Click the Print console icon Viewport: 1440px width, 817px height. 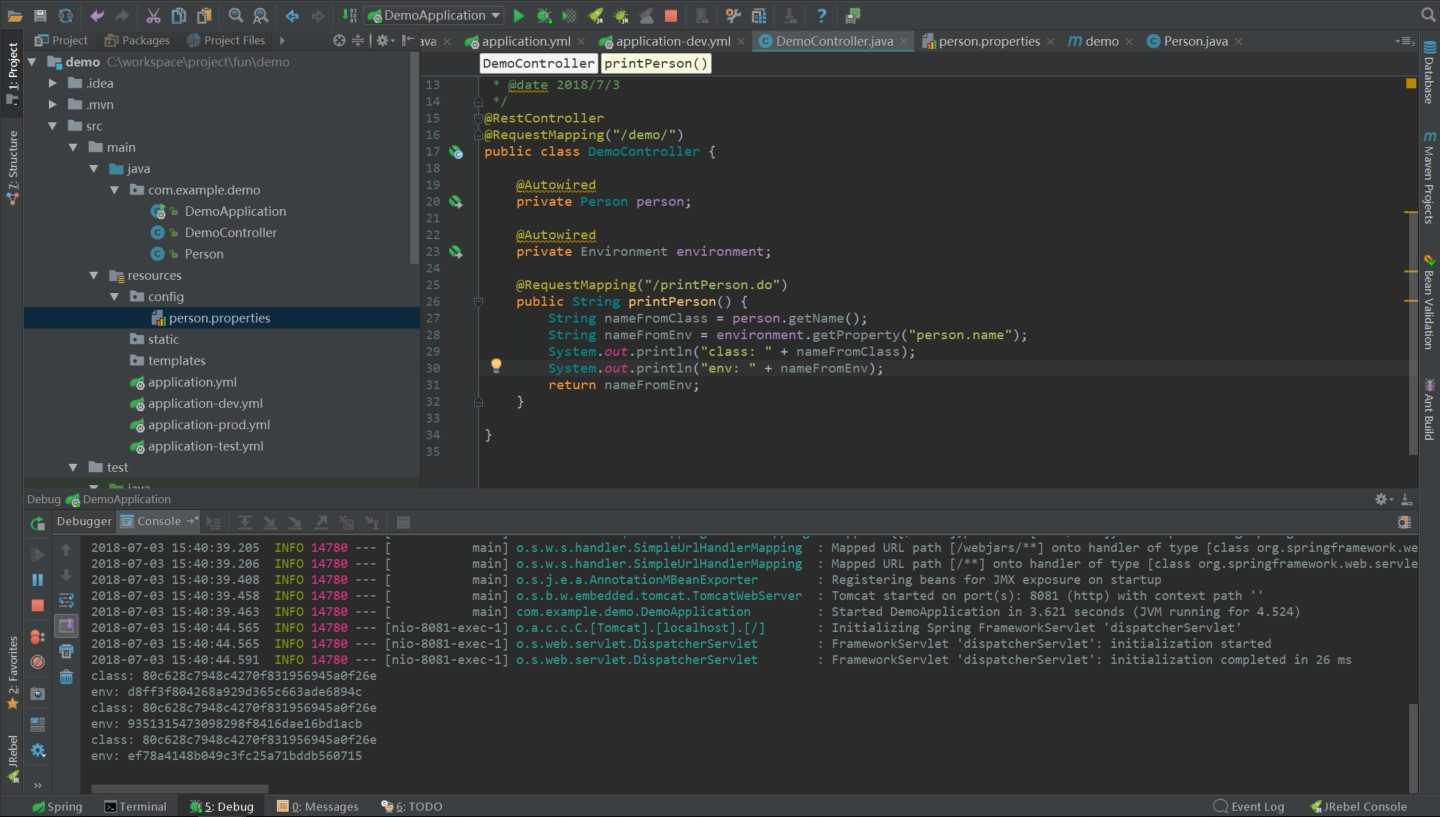(66, 651)
